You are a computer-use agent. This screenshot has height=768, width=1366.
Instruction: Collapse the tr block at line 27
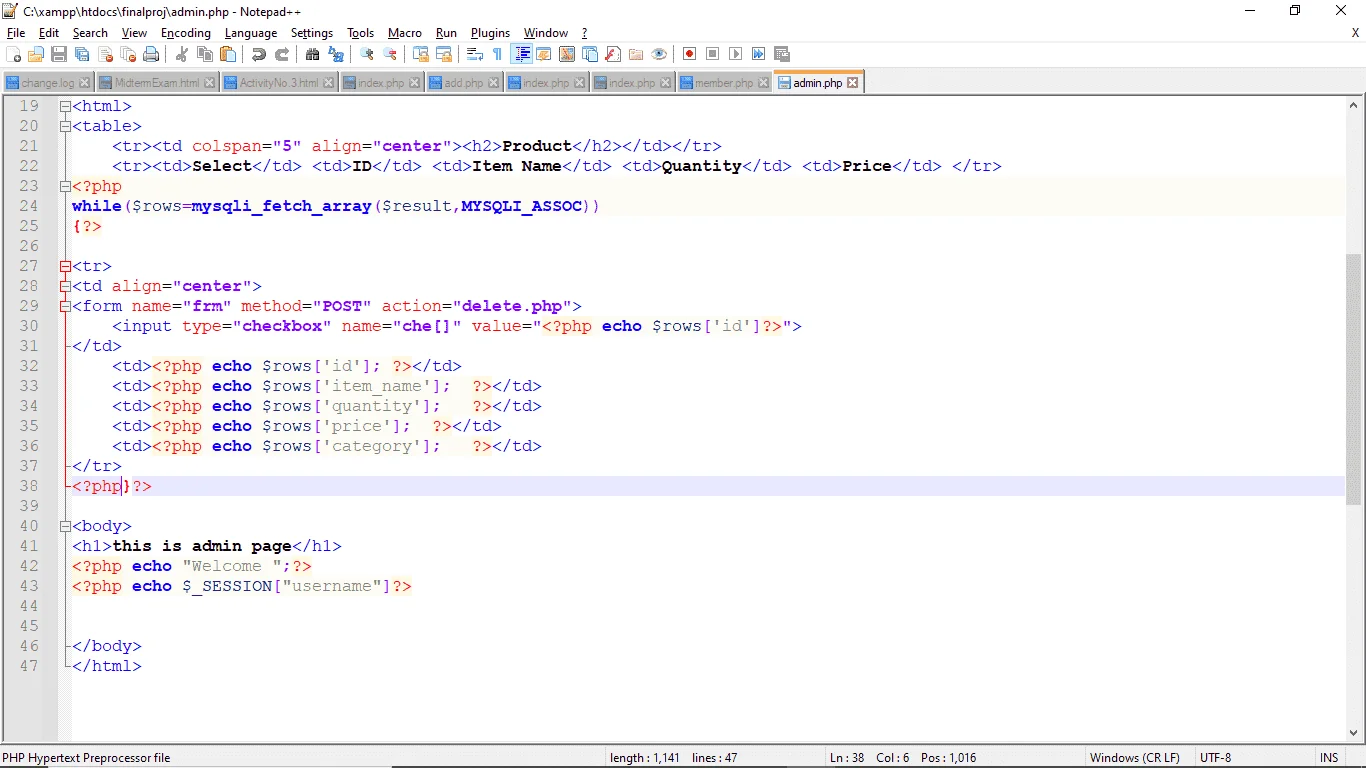point(65,266)
